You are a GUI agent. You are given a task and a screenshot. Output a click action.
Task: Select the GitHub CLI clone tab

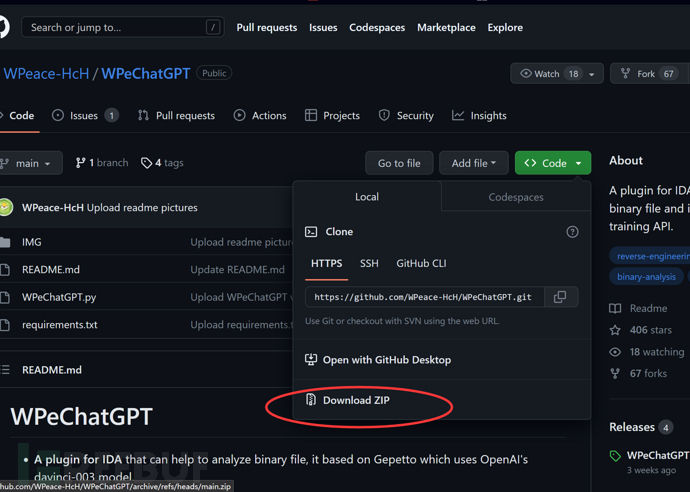click(421, 264)
